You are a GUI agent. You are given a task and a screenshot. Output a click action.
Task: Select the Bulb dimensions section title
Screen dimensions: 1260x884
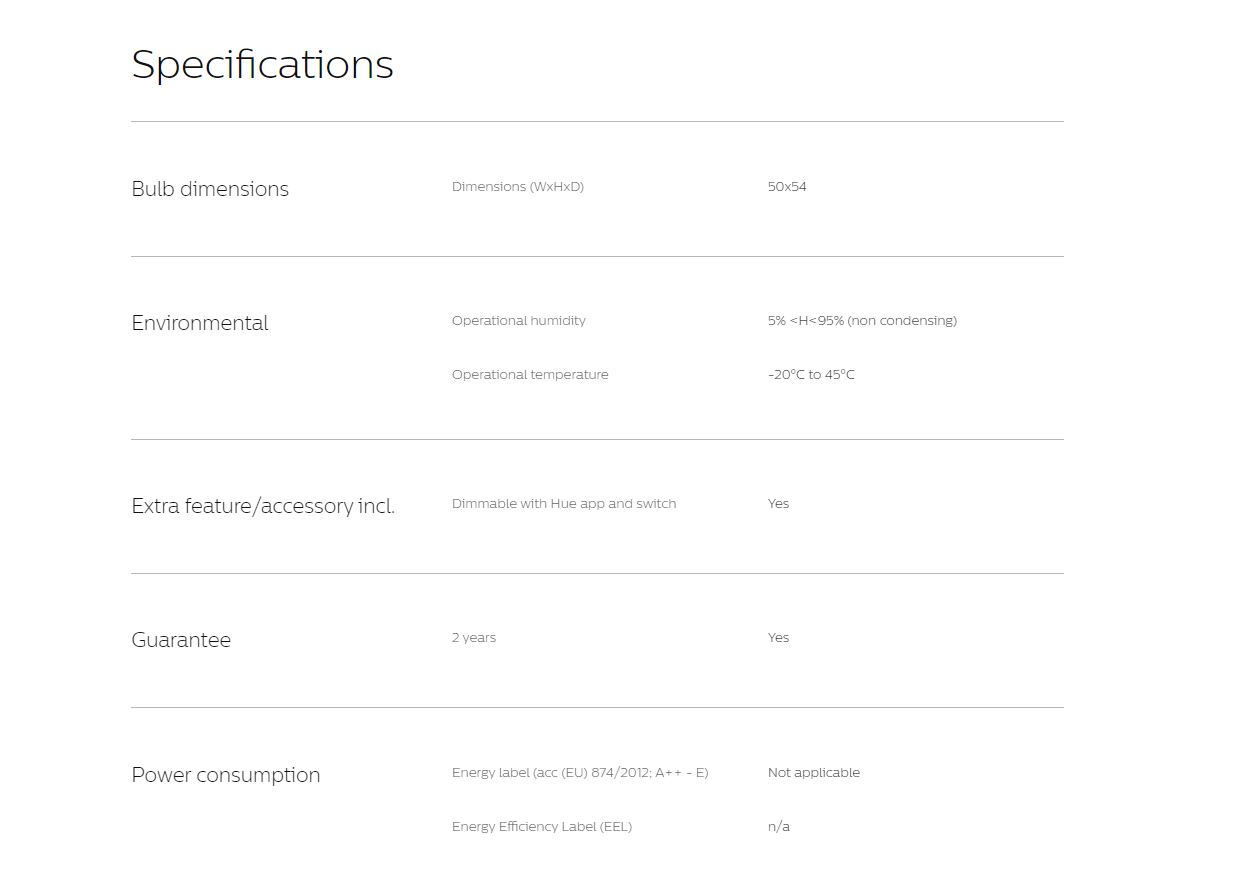(x=210, y=189)
